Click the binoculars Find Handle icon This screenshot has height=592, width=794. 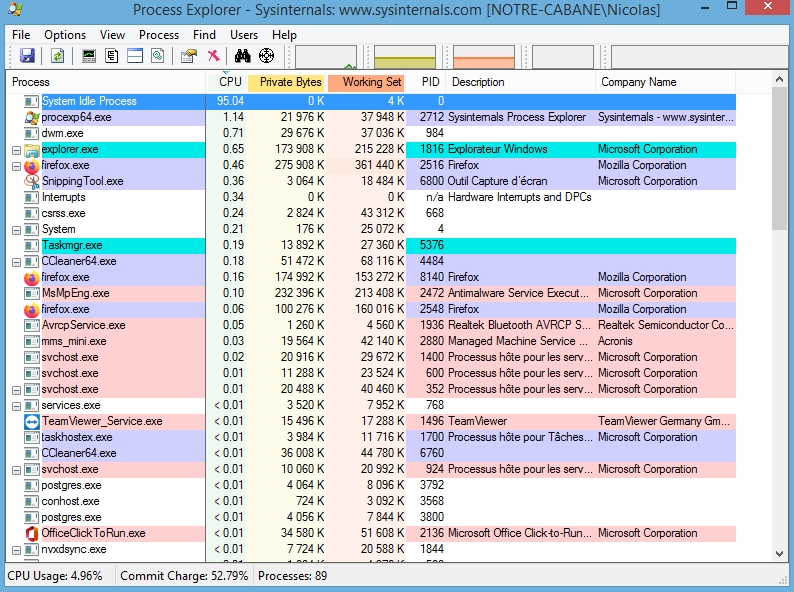click(x=243, y=56)
